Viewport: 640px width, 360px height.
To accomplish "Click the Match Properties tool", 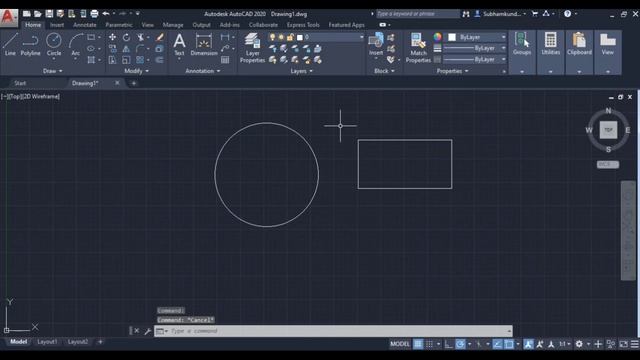I will [418, 48].
